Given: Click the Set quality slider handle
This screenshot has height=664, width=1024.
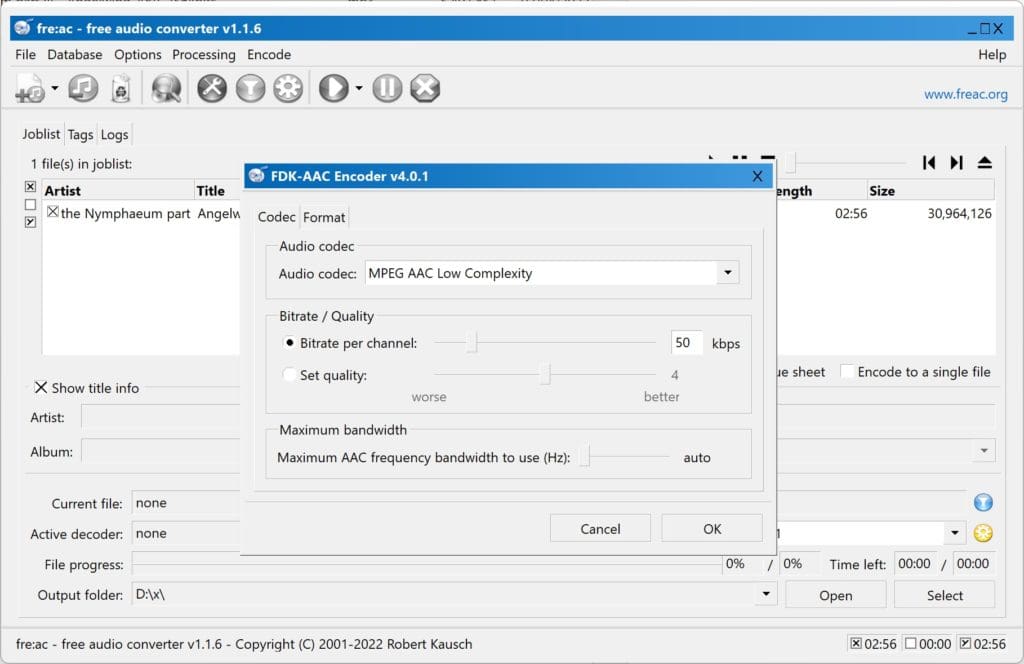Looking at the screenshot, I should click(x=545, y=374).
